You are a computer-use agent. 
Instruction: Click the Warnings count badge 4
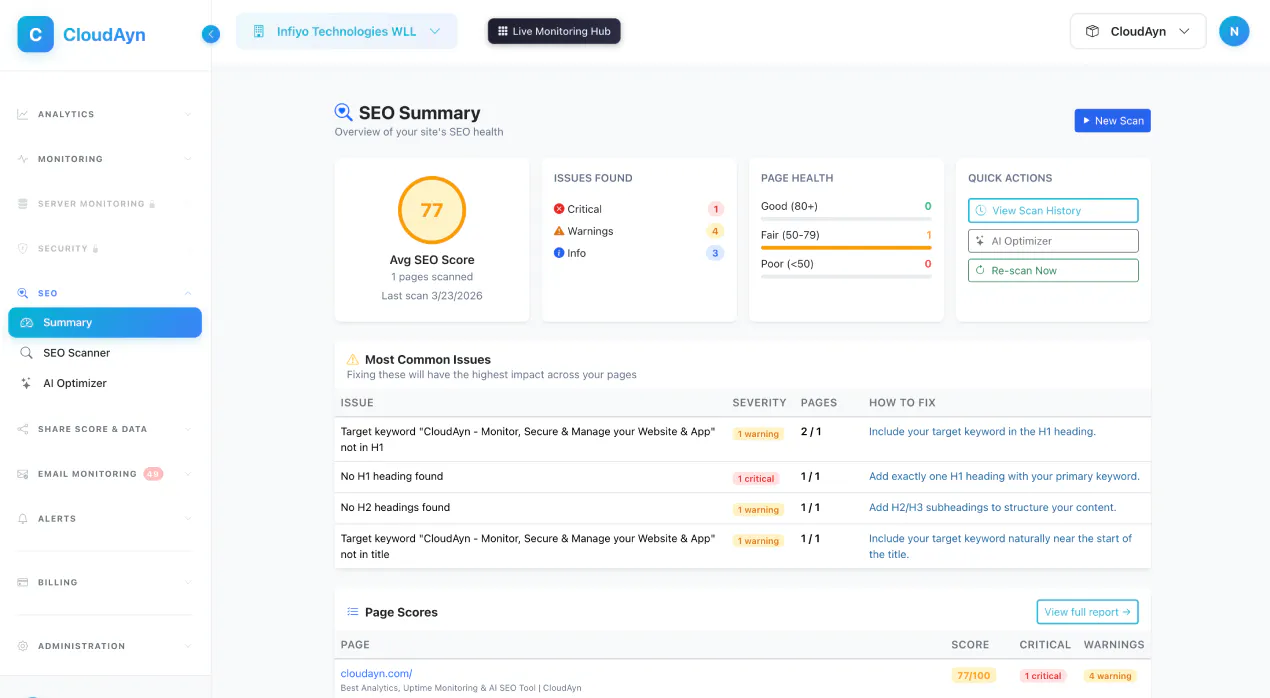click(x=715, y=231)
